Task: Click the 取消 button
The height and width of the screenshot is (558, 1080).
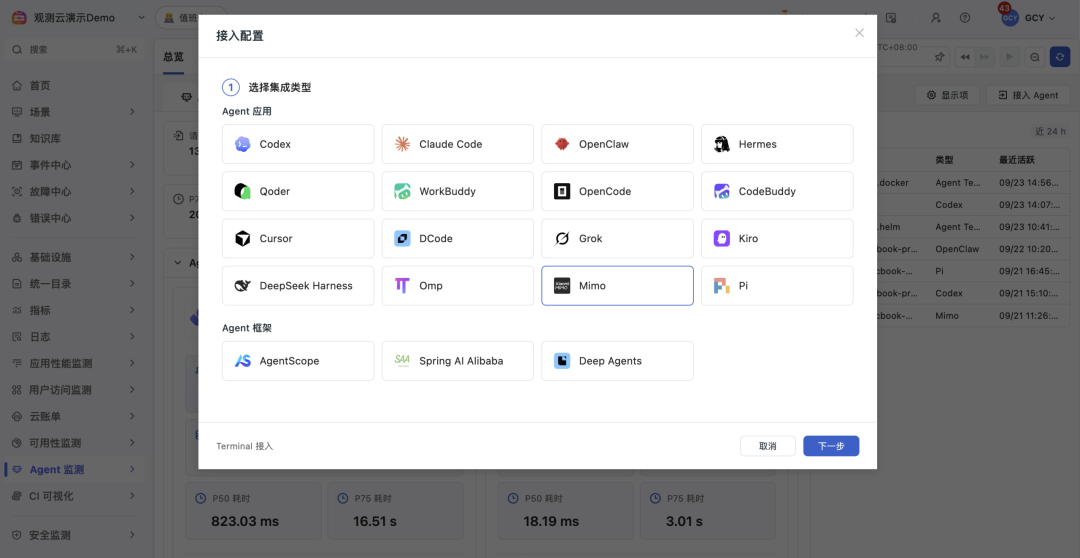Action: coord(767,446)
